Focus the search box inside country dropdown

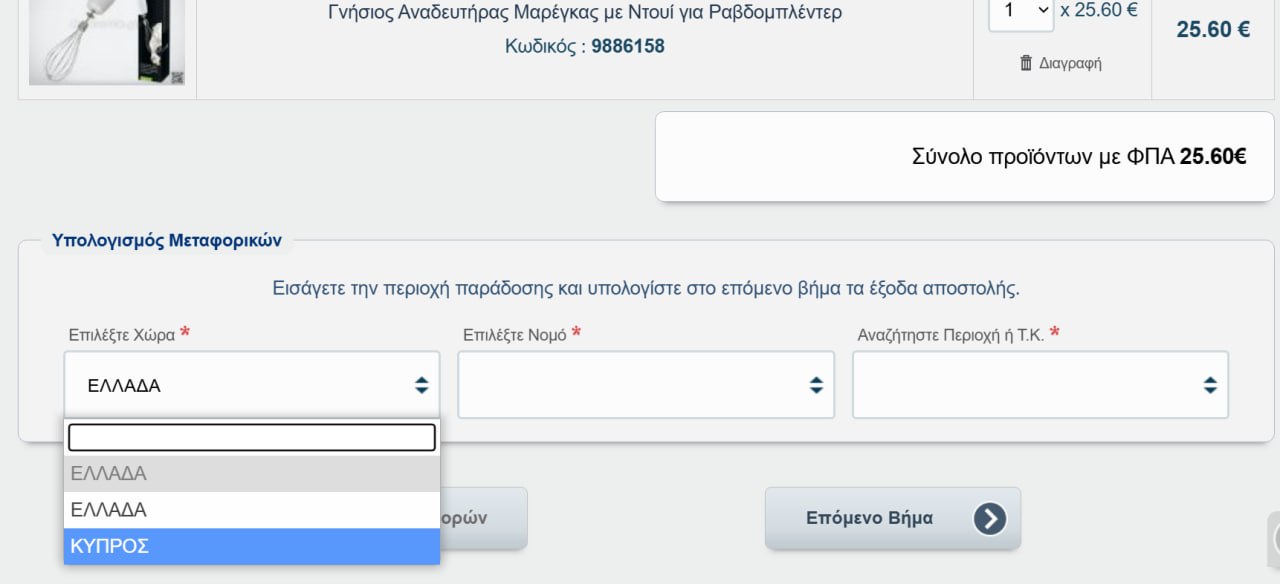(x=252, y=437)
